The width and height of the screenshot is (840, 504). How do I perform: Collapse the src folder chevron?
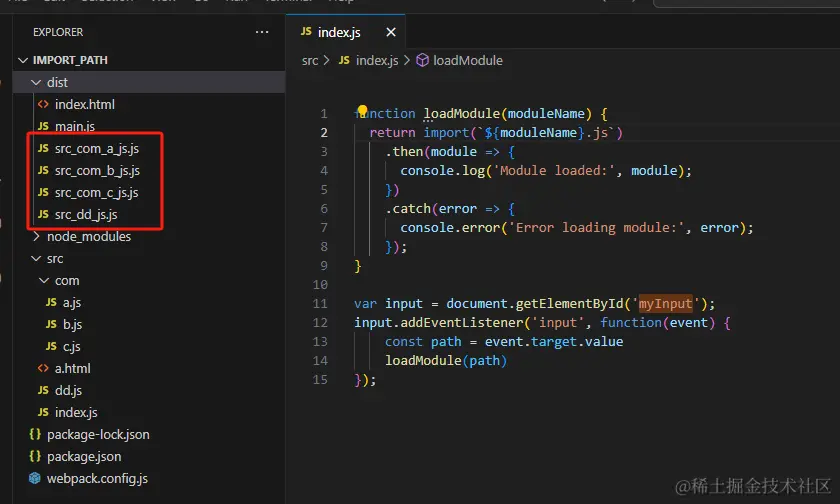(36, 258)
